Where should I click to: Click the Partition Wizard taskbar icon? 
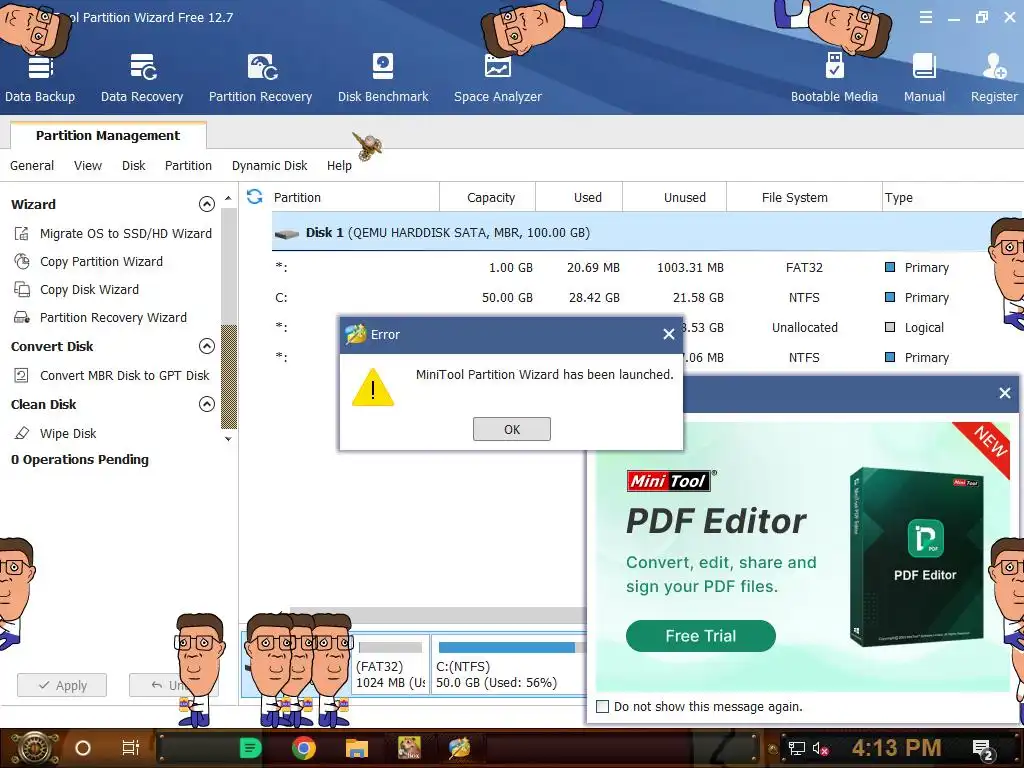click(460, 748)
